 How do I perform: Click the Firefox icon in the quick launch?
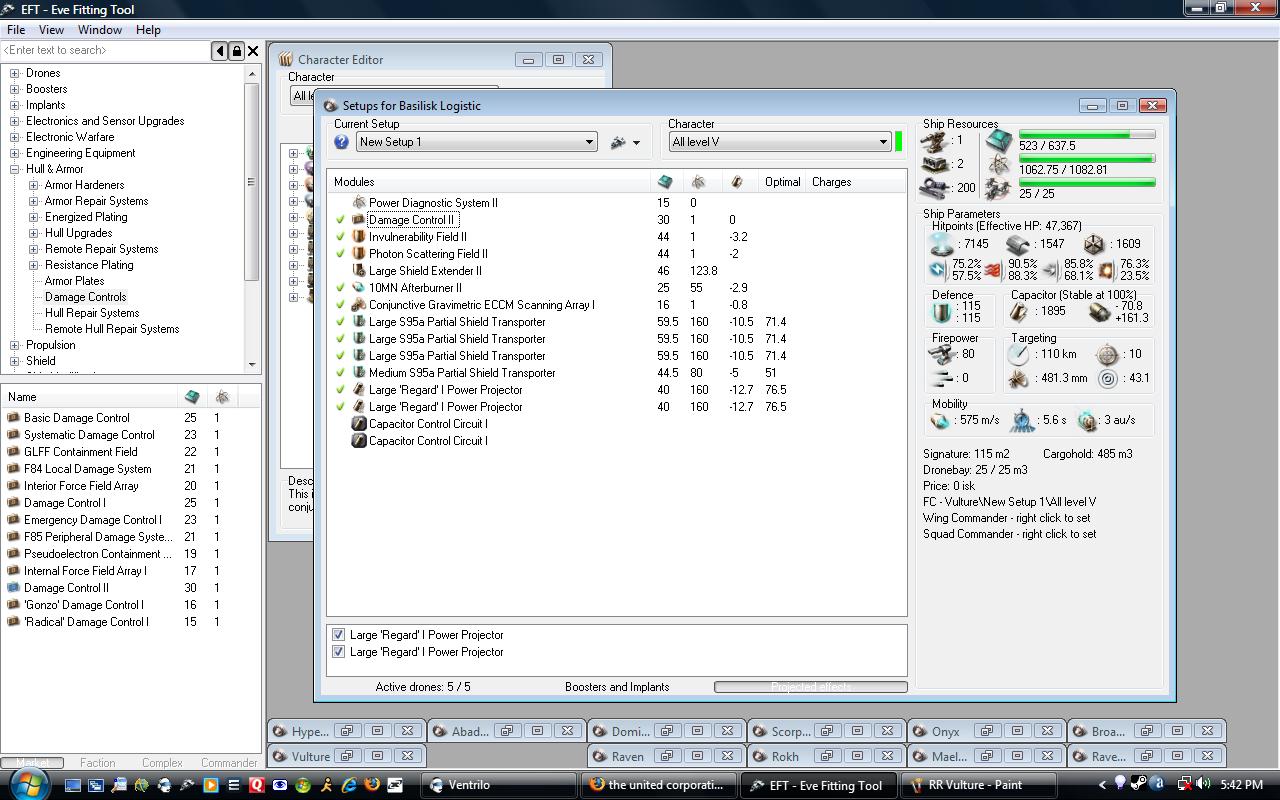372,785
